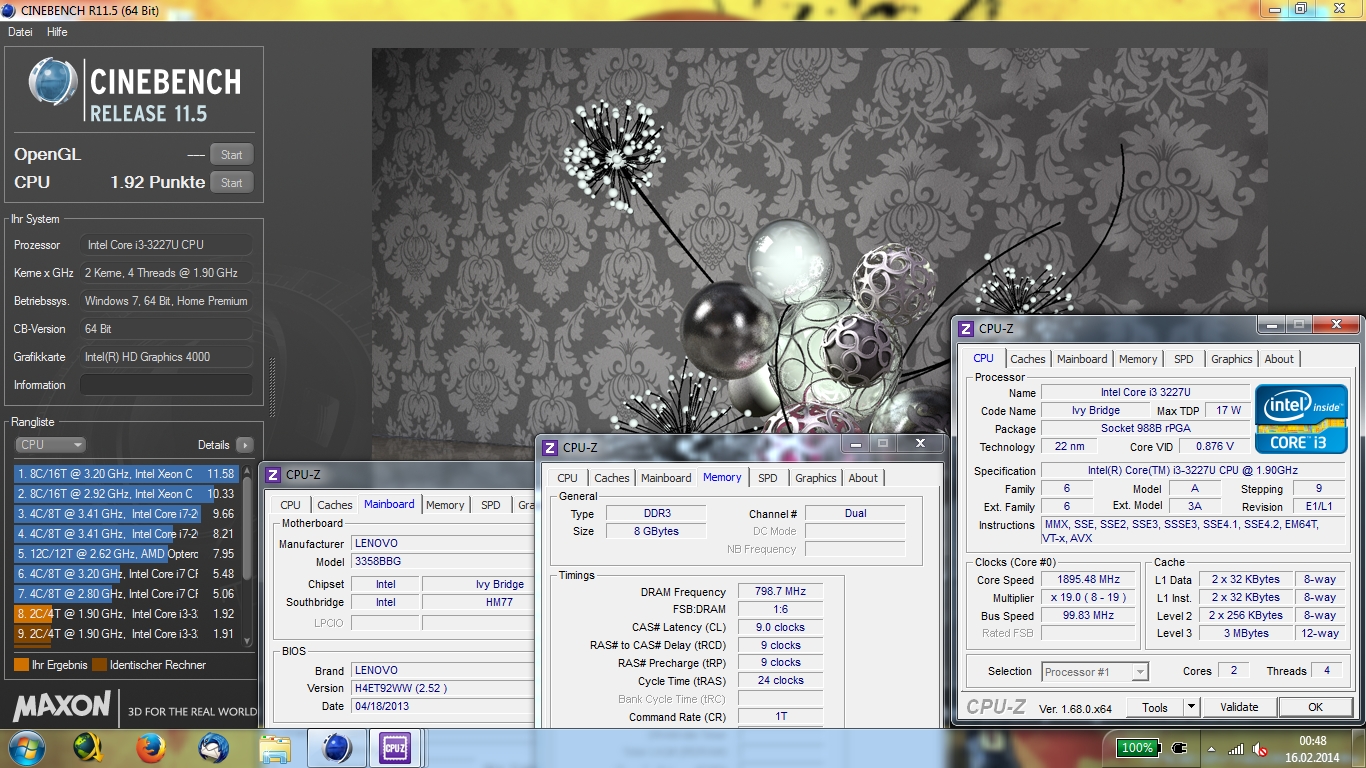Viewport: 1366px width, 768px height.
Task: Switch to Cinebench via its taskbar icon
Action: pos(336,748)
